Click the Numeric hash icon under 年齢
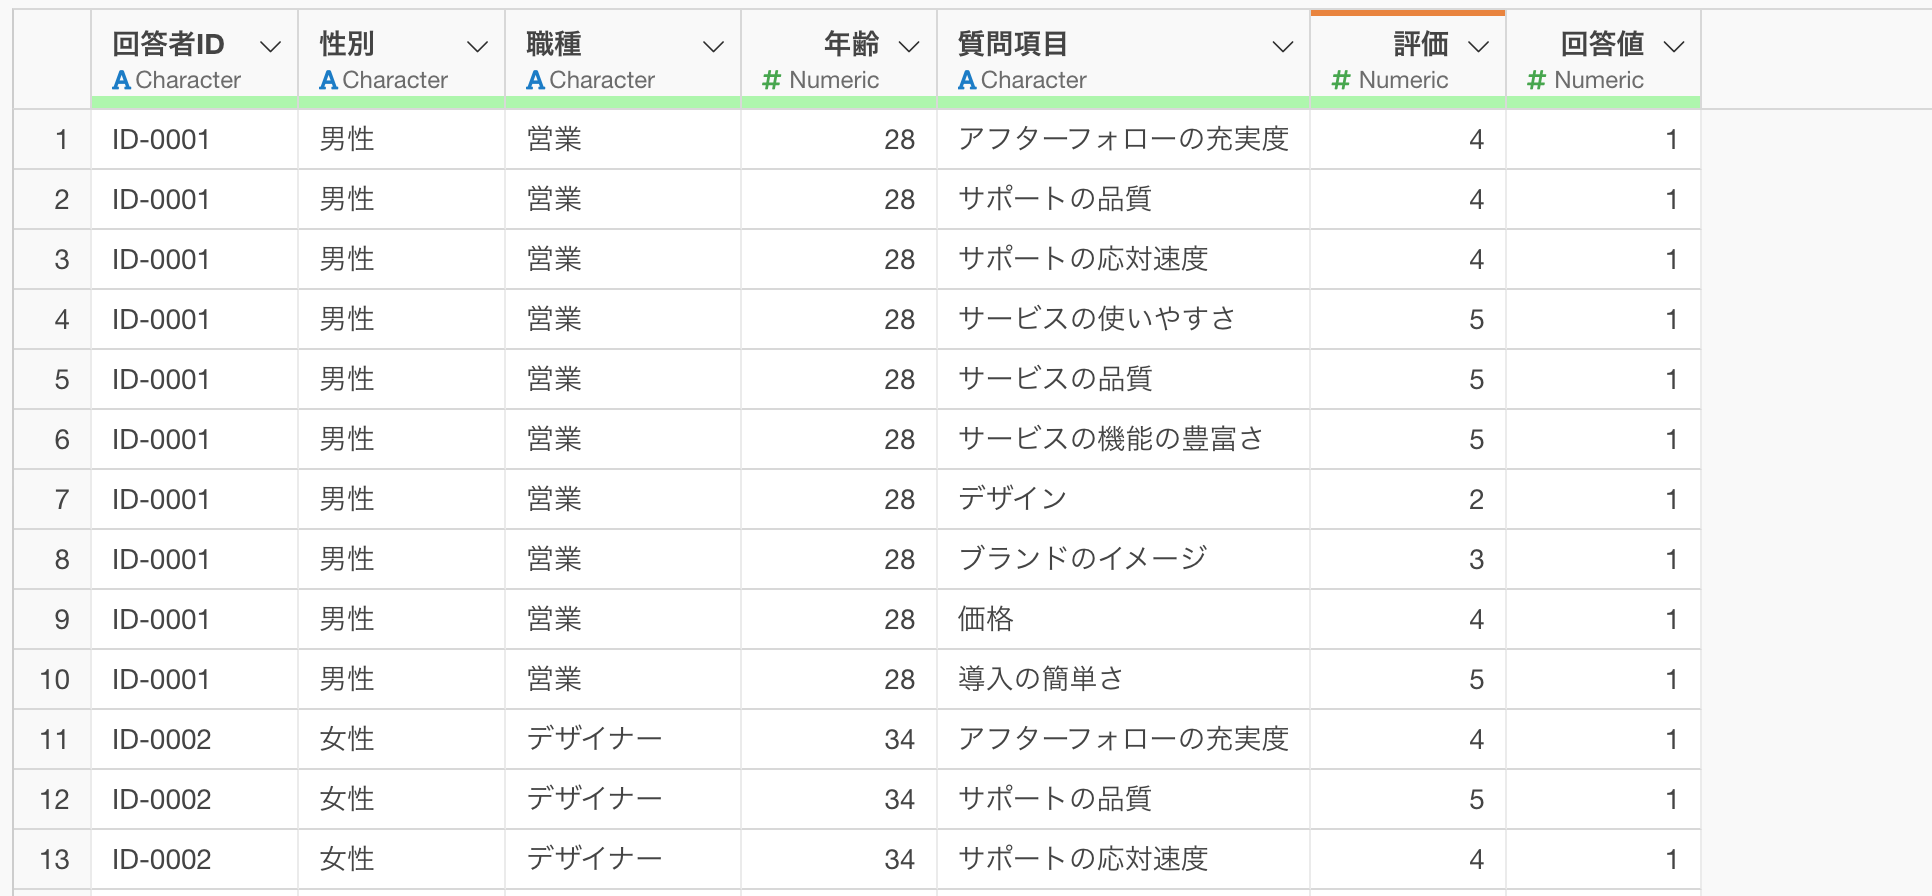This screenshot has height=896, width=1932. click(771, 80)
